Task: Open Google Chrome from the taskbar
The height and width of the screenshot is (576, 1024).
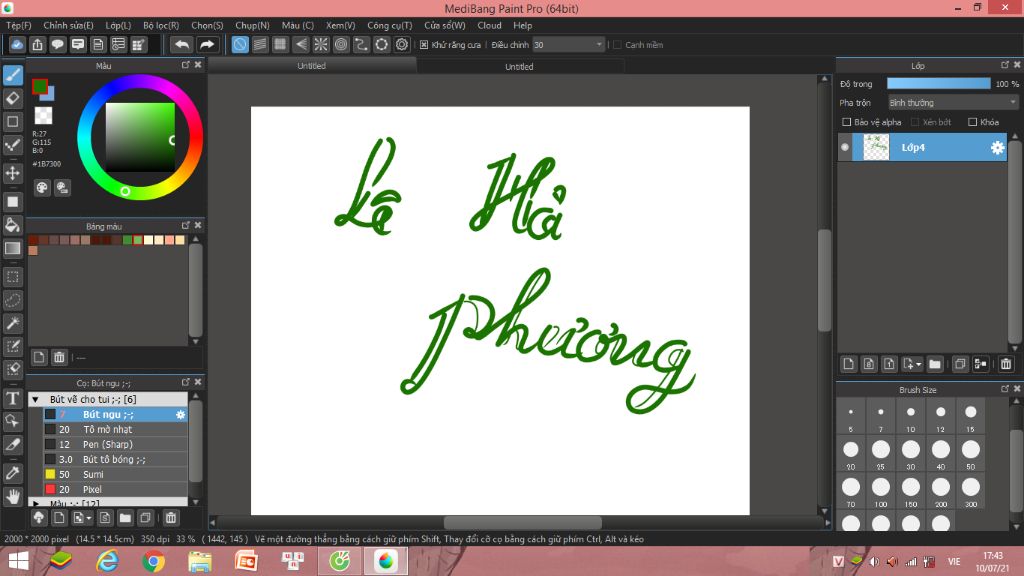Action: [x=153, y=561]
